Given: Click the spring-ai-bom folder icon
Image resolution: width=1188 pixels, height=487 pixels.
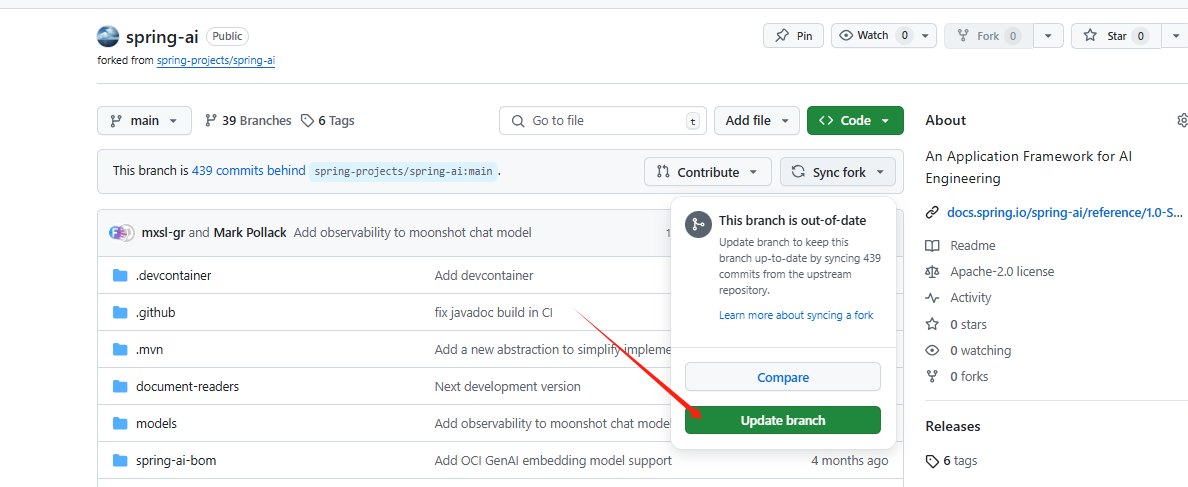Looking at the screenshot, I should pos(120,460).
